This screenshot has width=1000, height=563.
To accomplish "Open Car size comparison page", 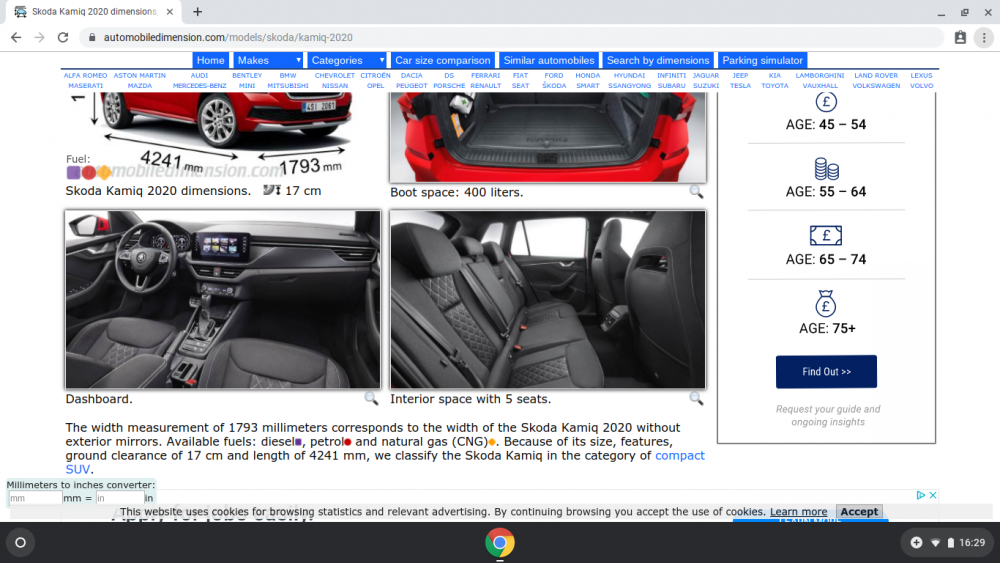I will [443, 60].
